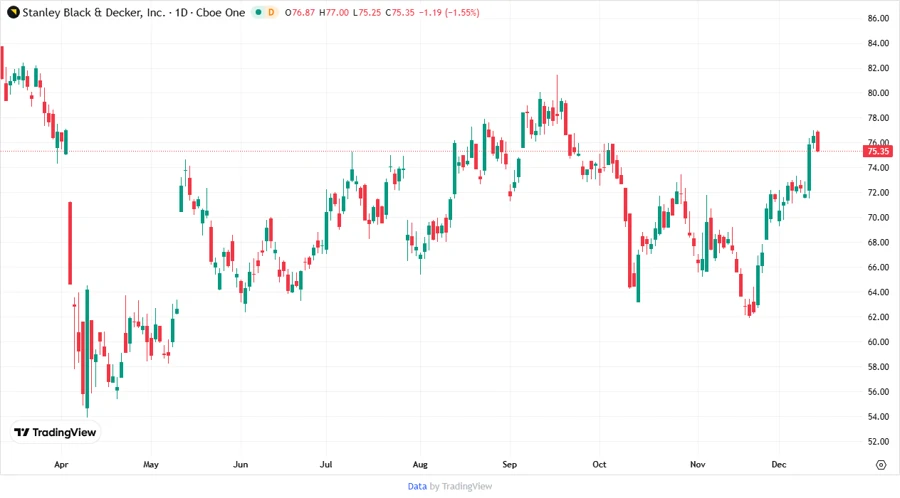Screen dimensions: 900x498
Task: Click the 74.00 price axis label
Action: coord(878,168)
